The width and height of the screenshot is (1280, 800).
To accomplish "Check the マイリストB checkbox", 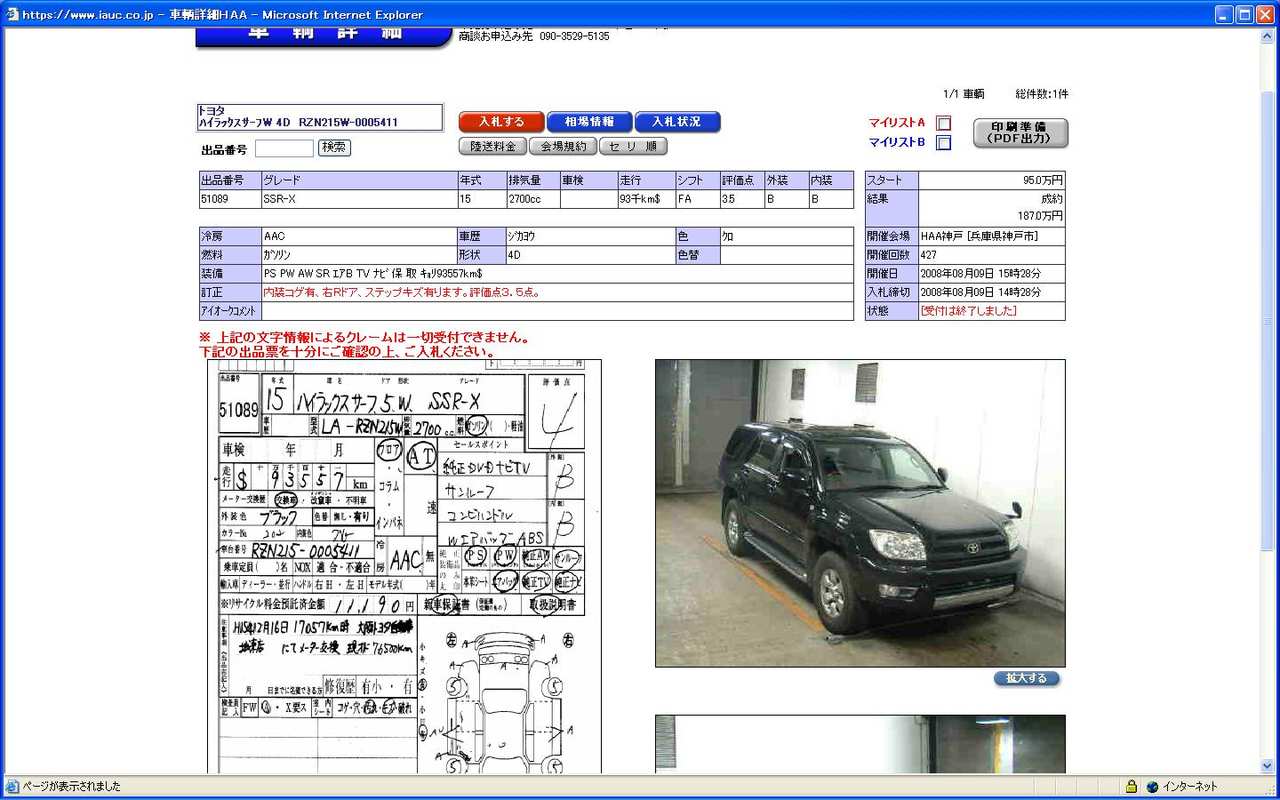I will coord(943,142).
